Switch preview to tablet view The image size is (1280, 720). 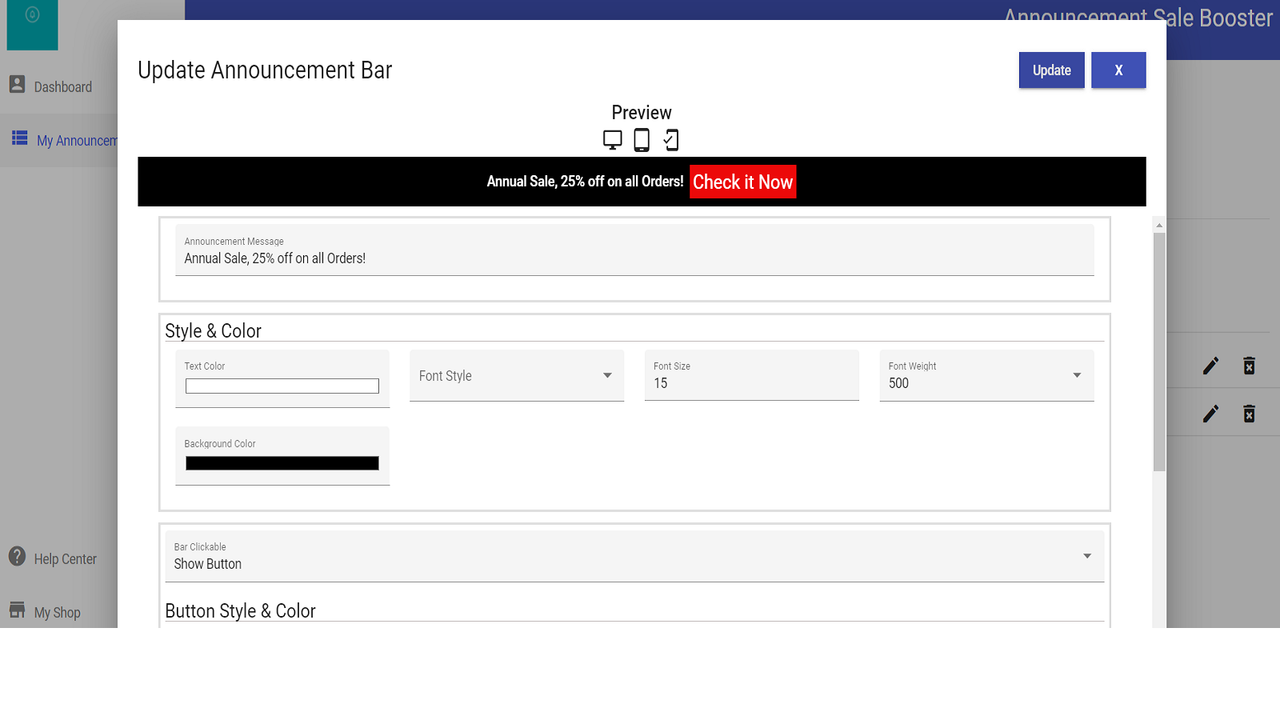(x=642, y=140)
